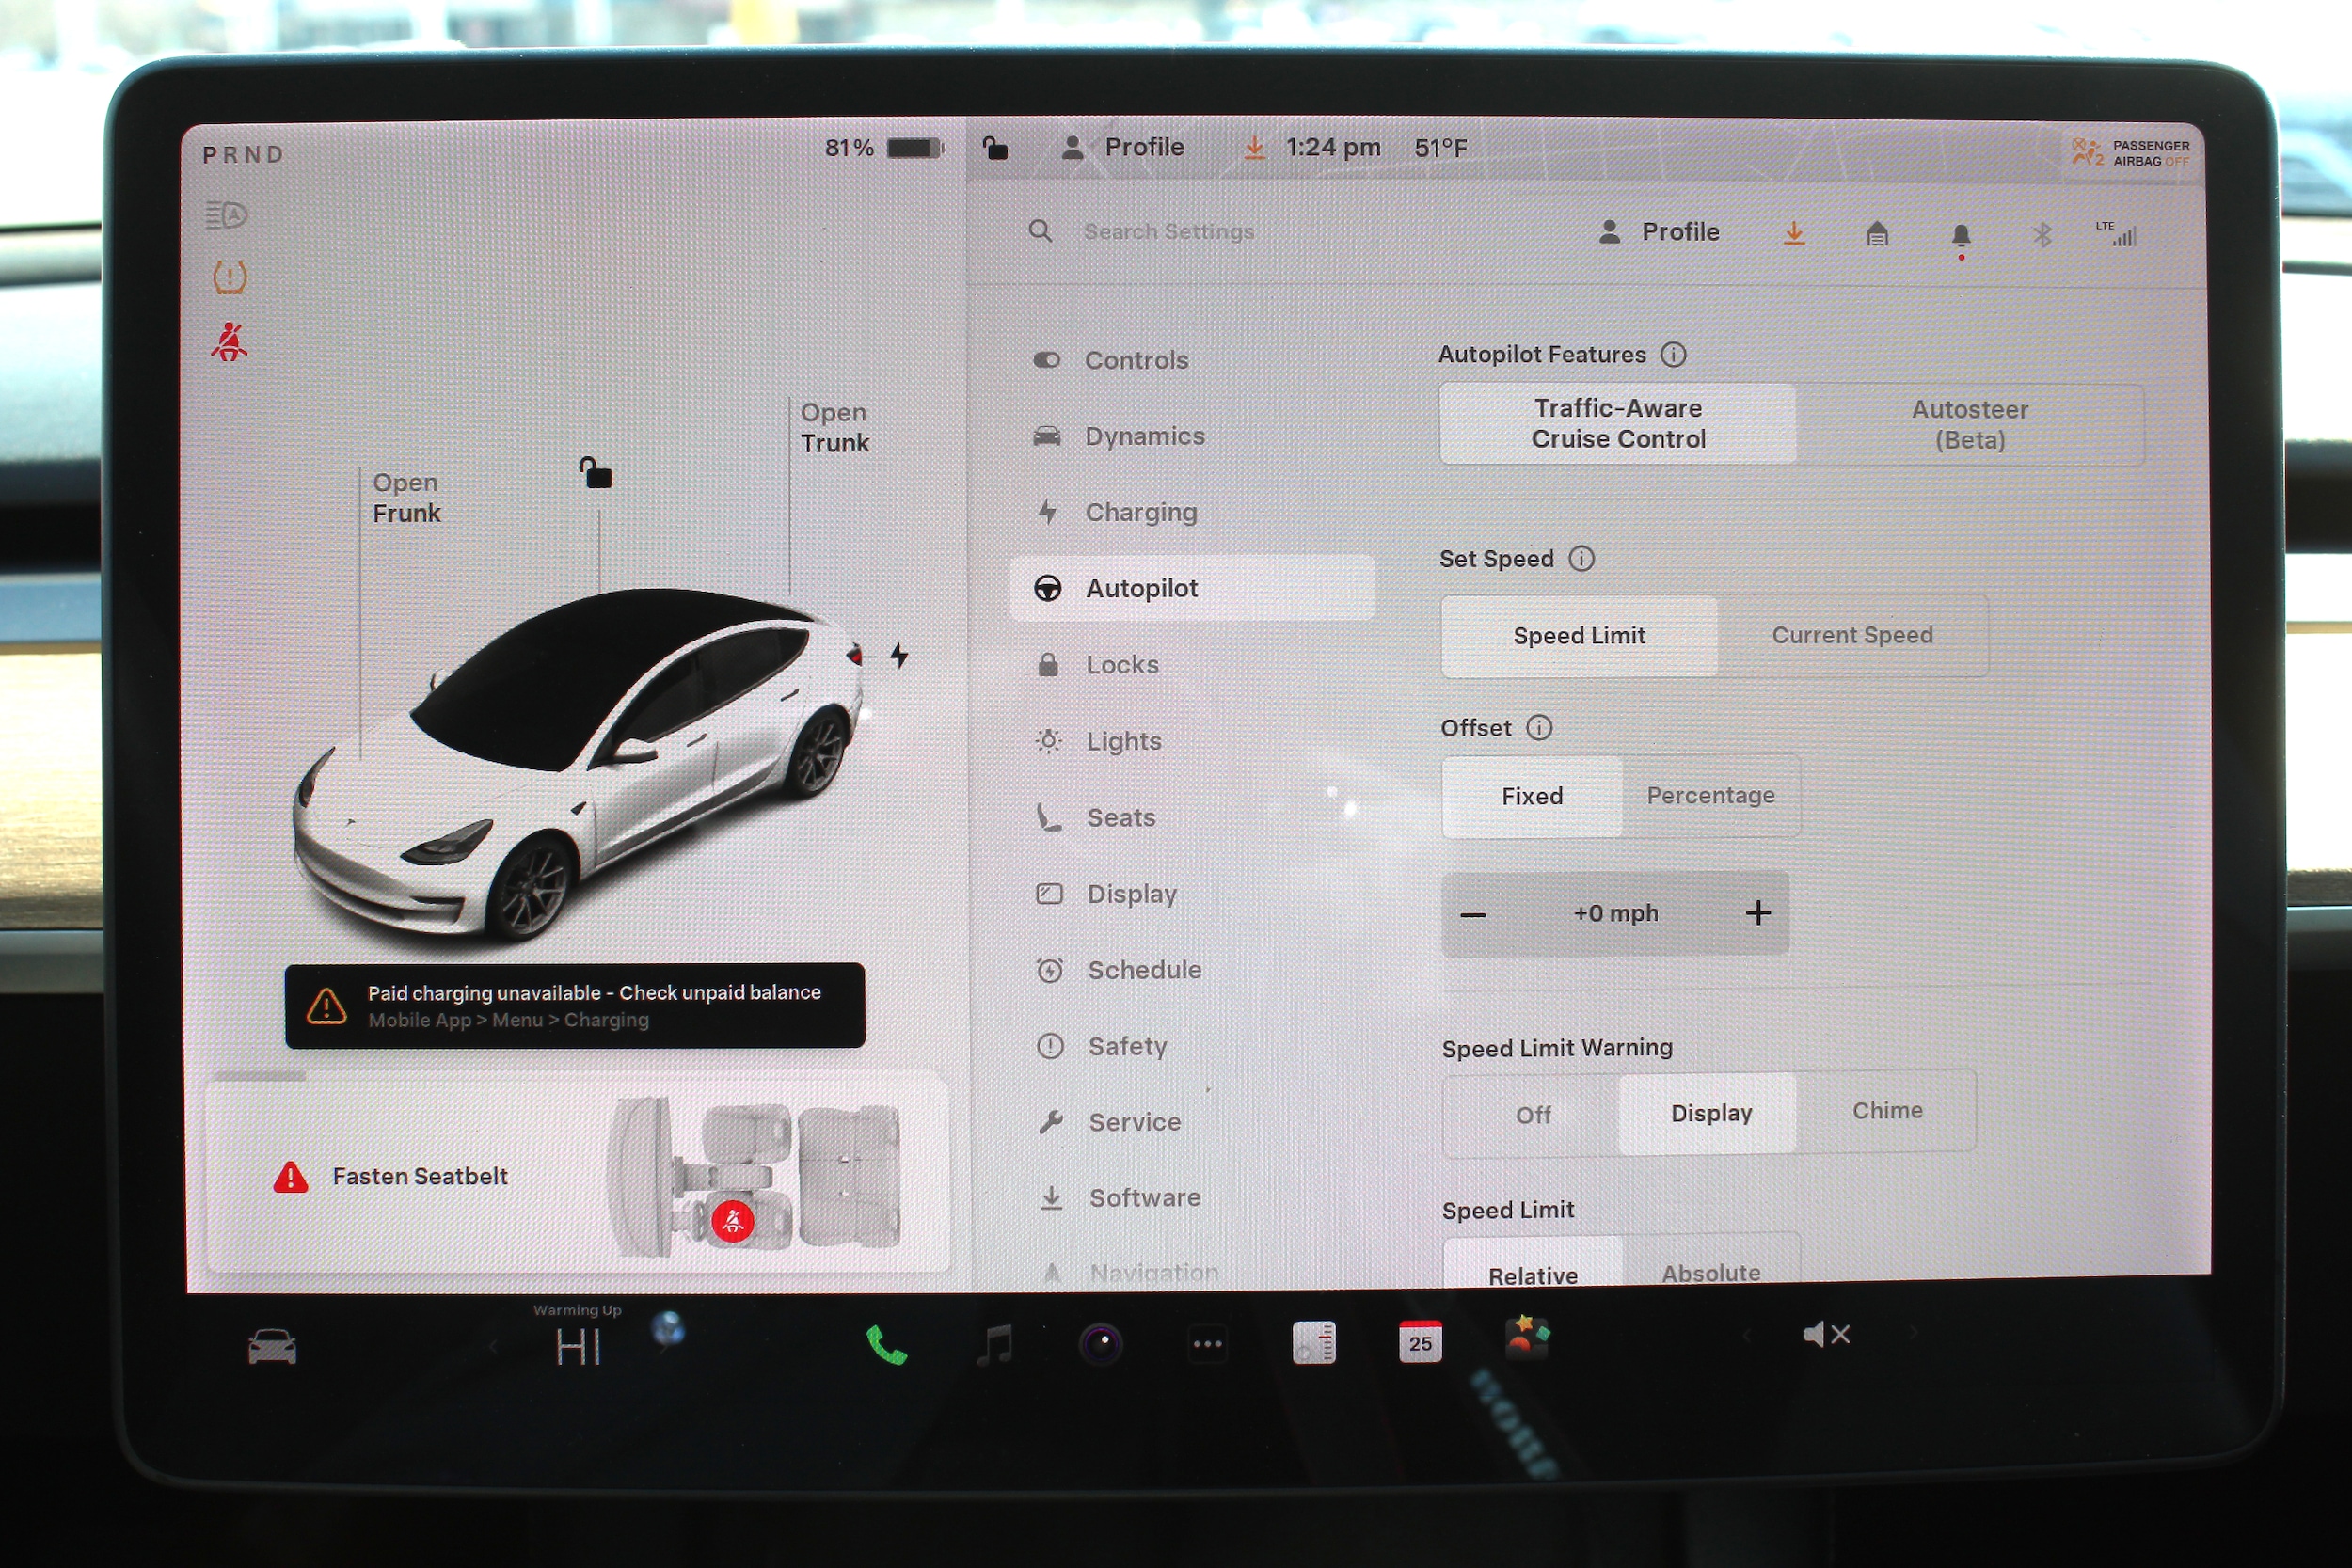The height and width of the screenshot is (1568, 2352).
Task: Click the muted volume speaker icon
Action: click(x=1826, y=1335)
